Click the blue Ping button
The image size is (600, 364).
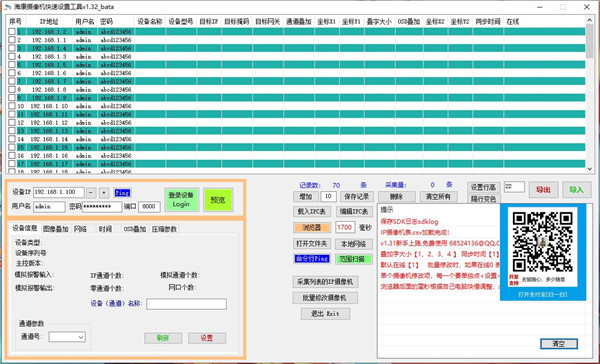(122, 193)
